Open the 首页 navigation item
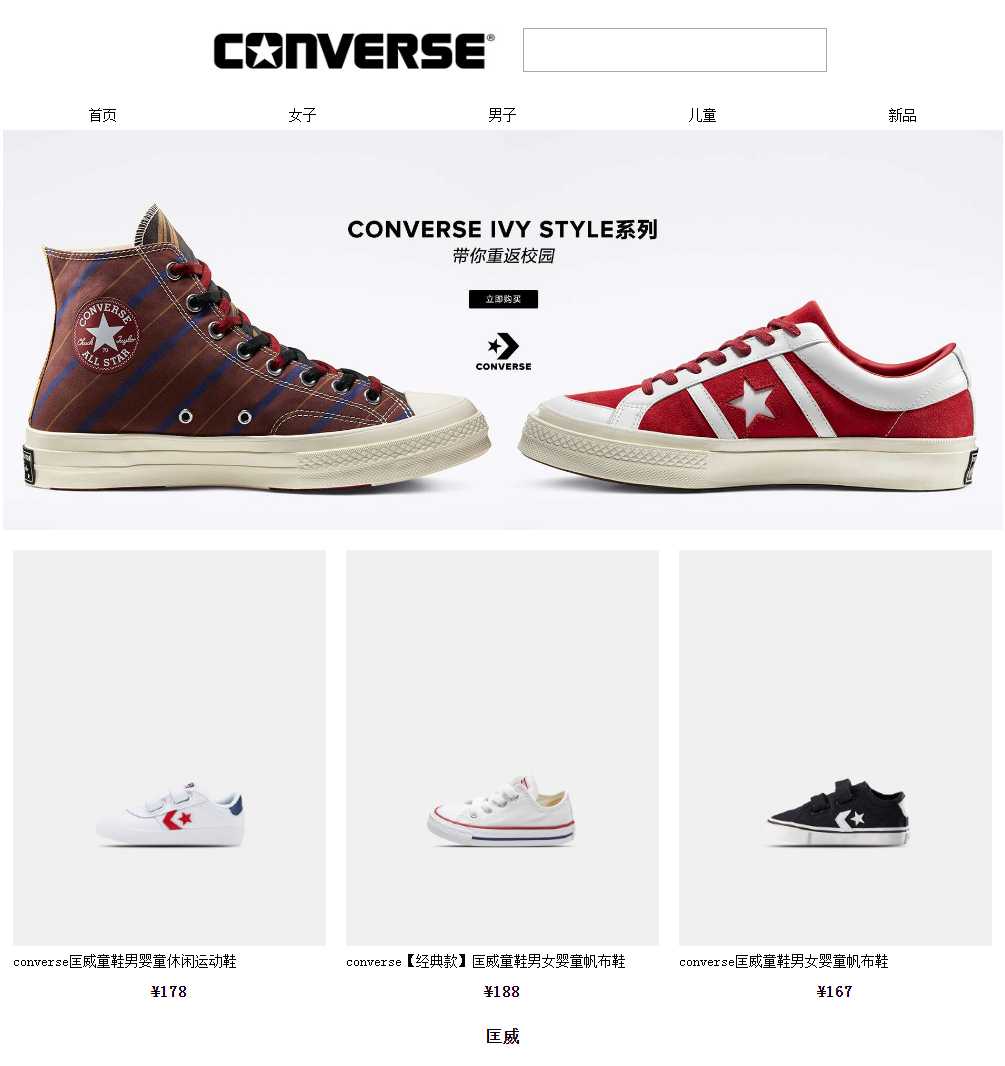The width and height of the screenshot is (1005, 1066). pos(103,115)
